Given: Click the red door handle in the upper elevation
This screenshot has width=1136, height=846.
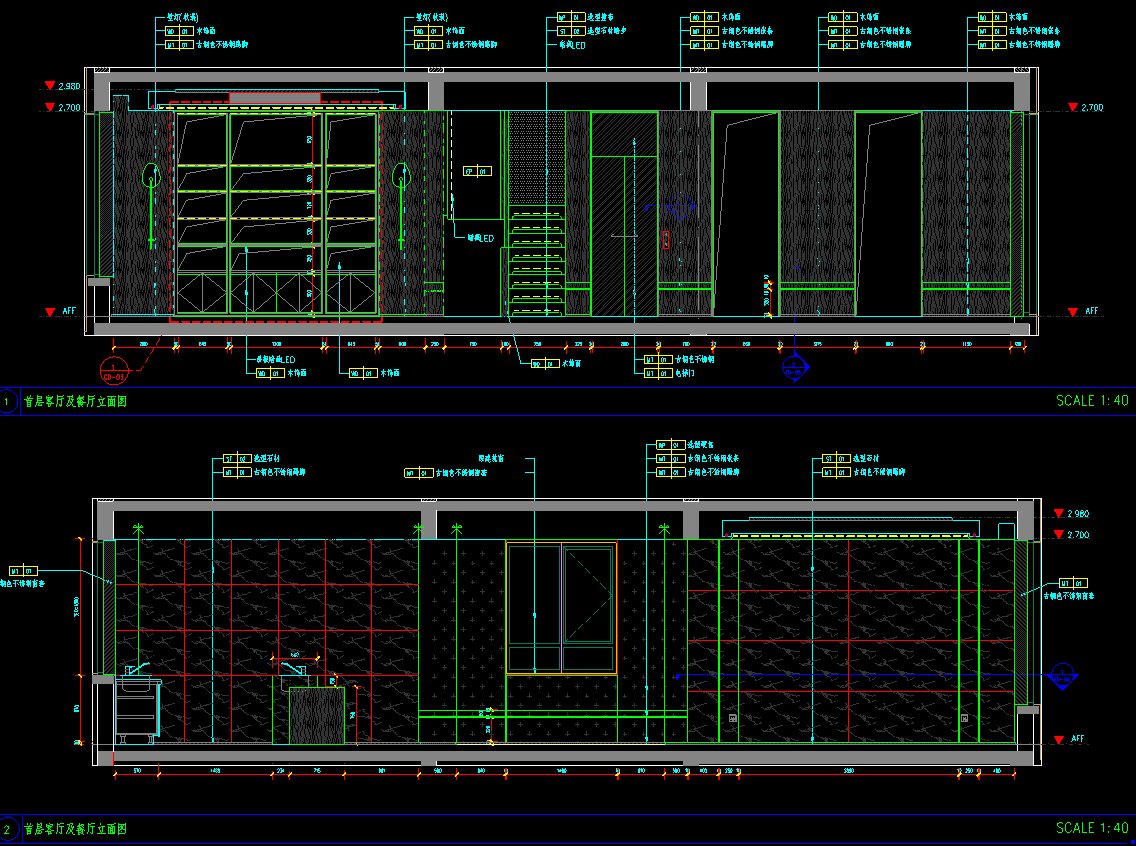Looking at the screenshot, I should [x=665, y=240].
